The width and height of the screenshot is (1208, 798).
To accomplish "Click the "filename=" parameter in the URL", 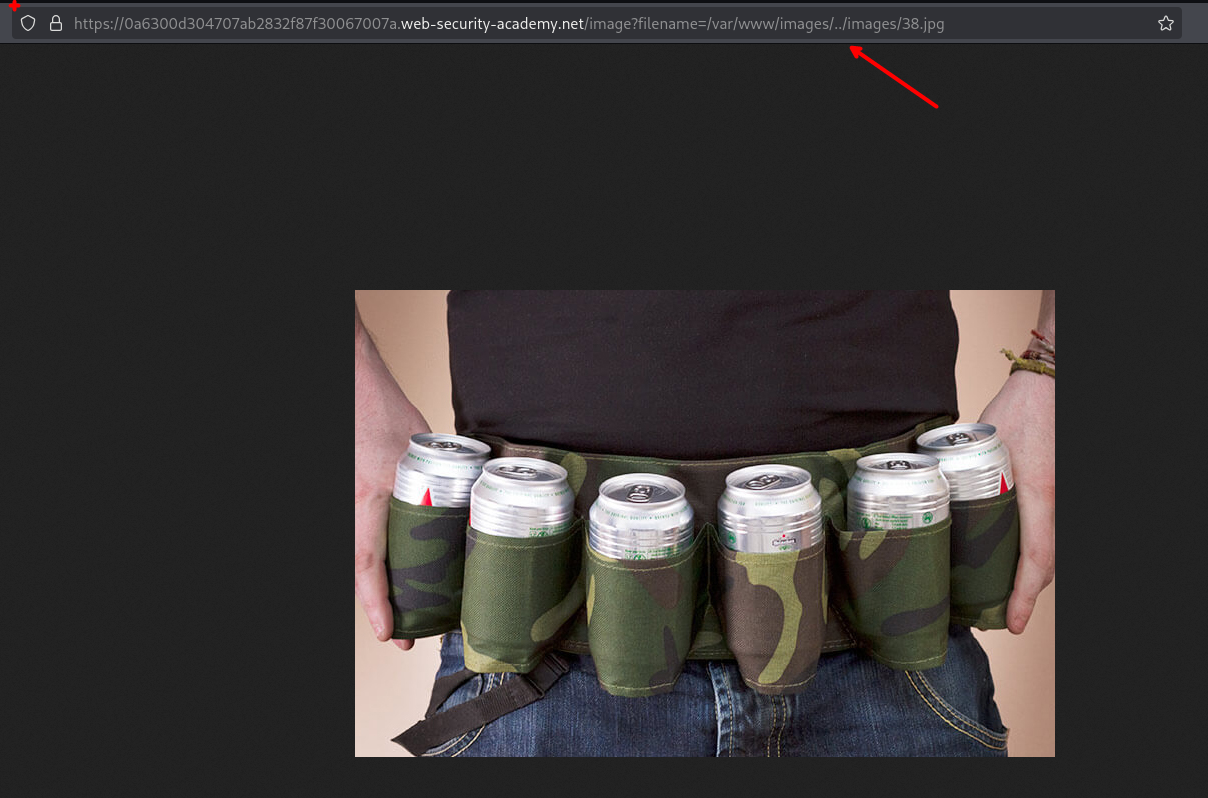I will [x=666, y=24].
